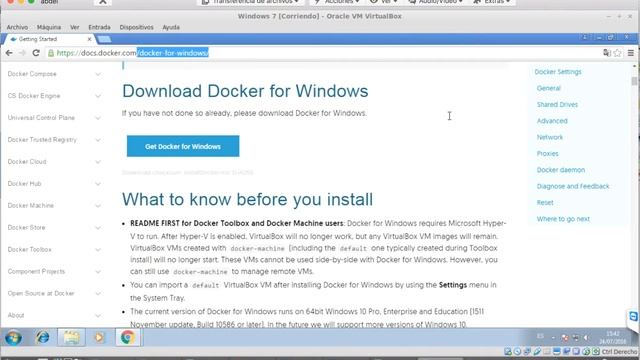
Task: Show hidden system tray icons
Action: pos(553,338)
